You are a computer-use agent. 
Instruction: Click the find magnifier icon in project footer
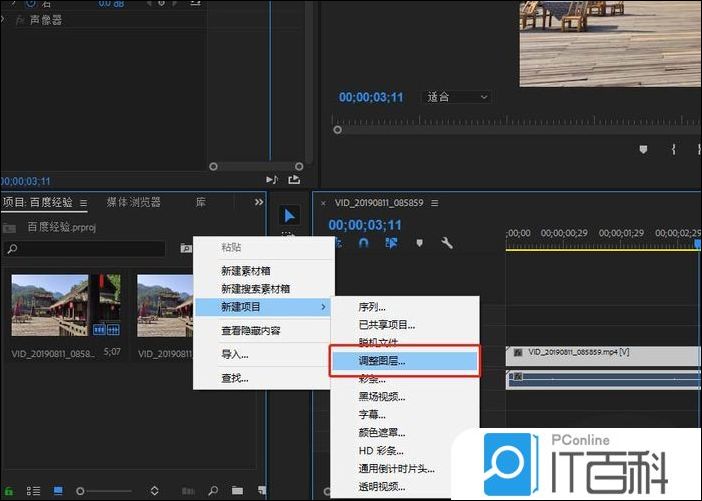[212, 491]
